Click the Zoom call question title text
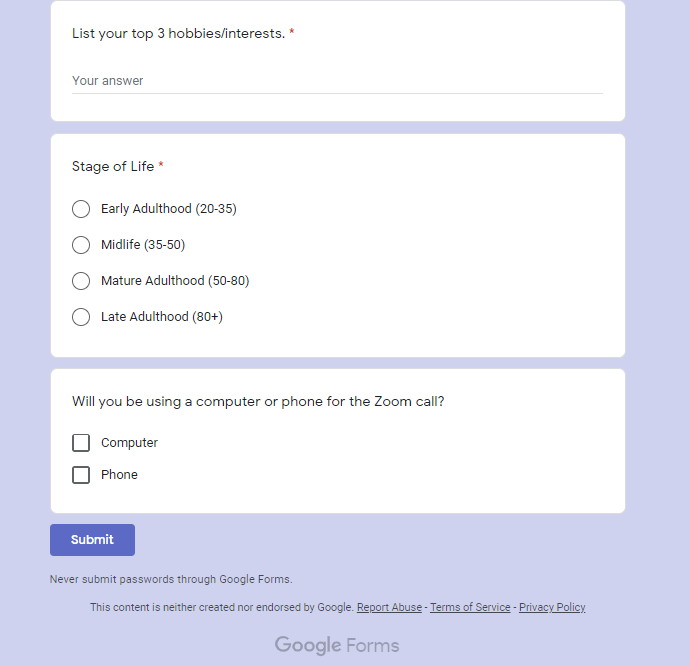Screen dimensions: 689x665 click(x=258, y=402)
